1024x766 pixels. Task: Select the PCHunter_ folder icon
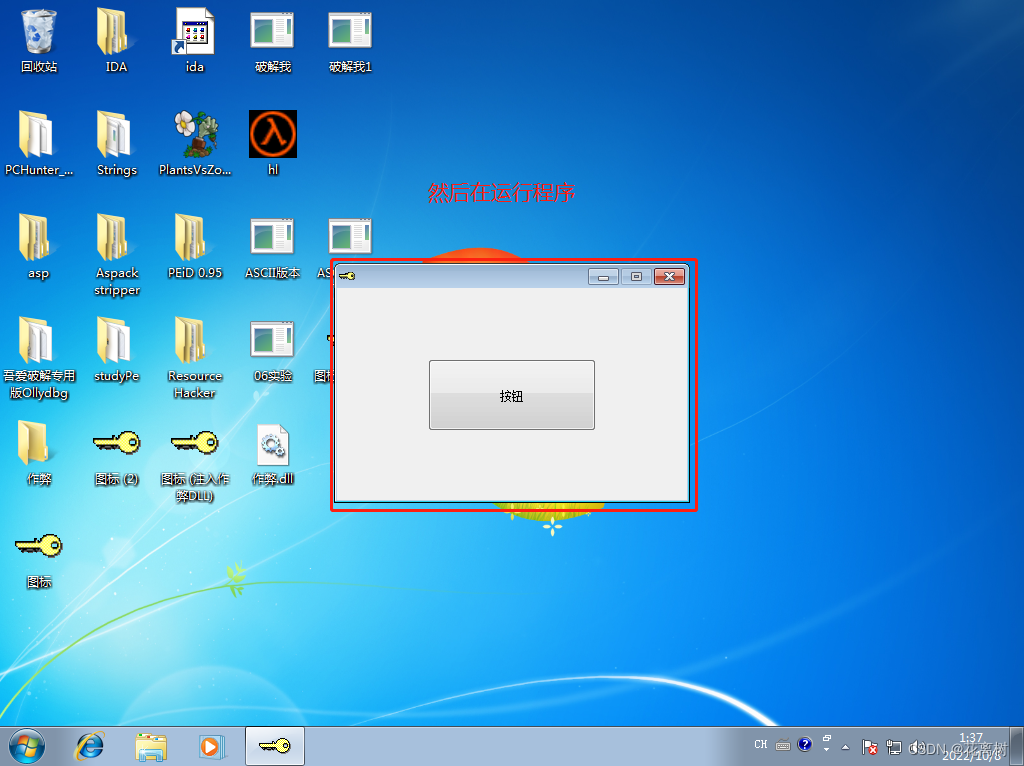(39, 143)
